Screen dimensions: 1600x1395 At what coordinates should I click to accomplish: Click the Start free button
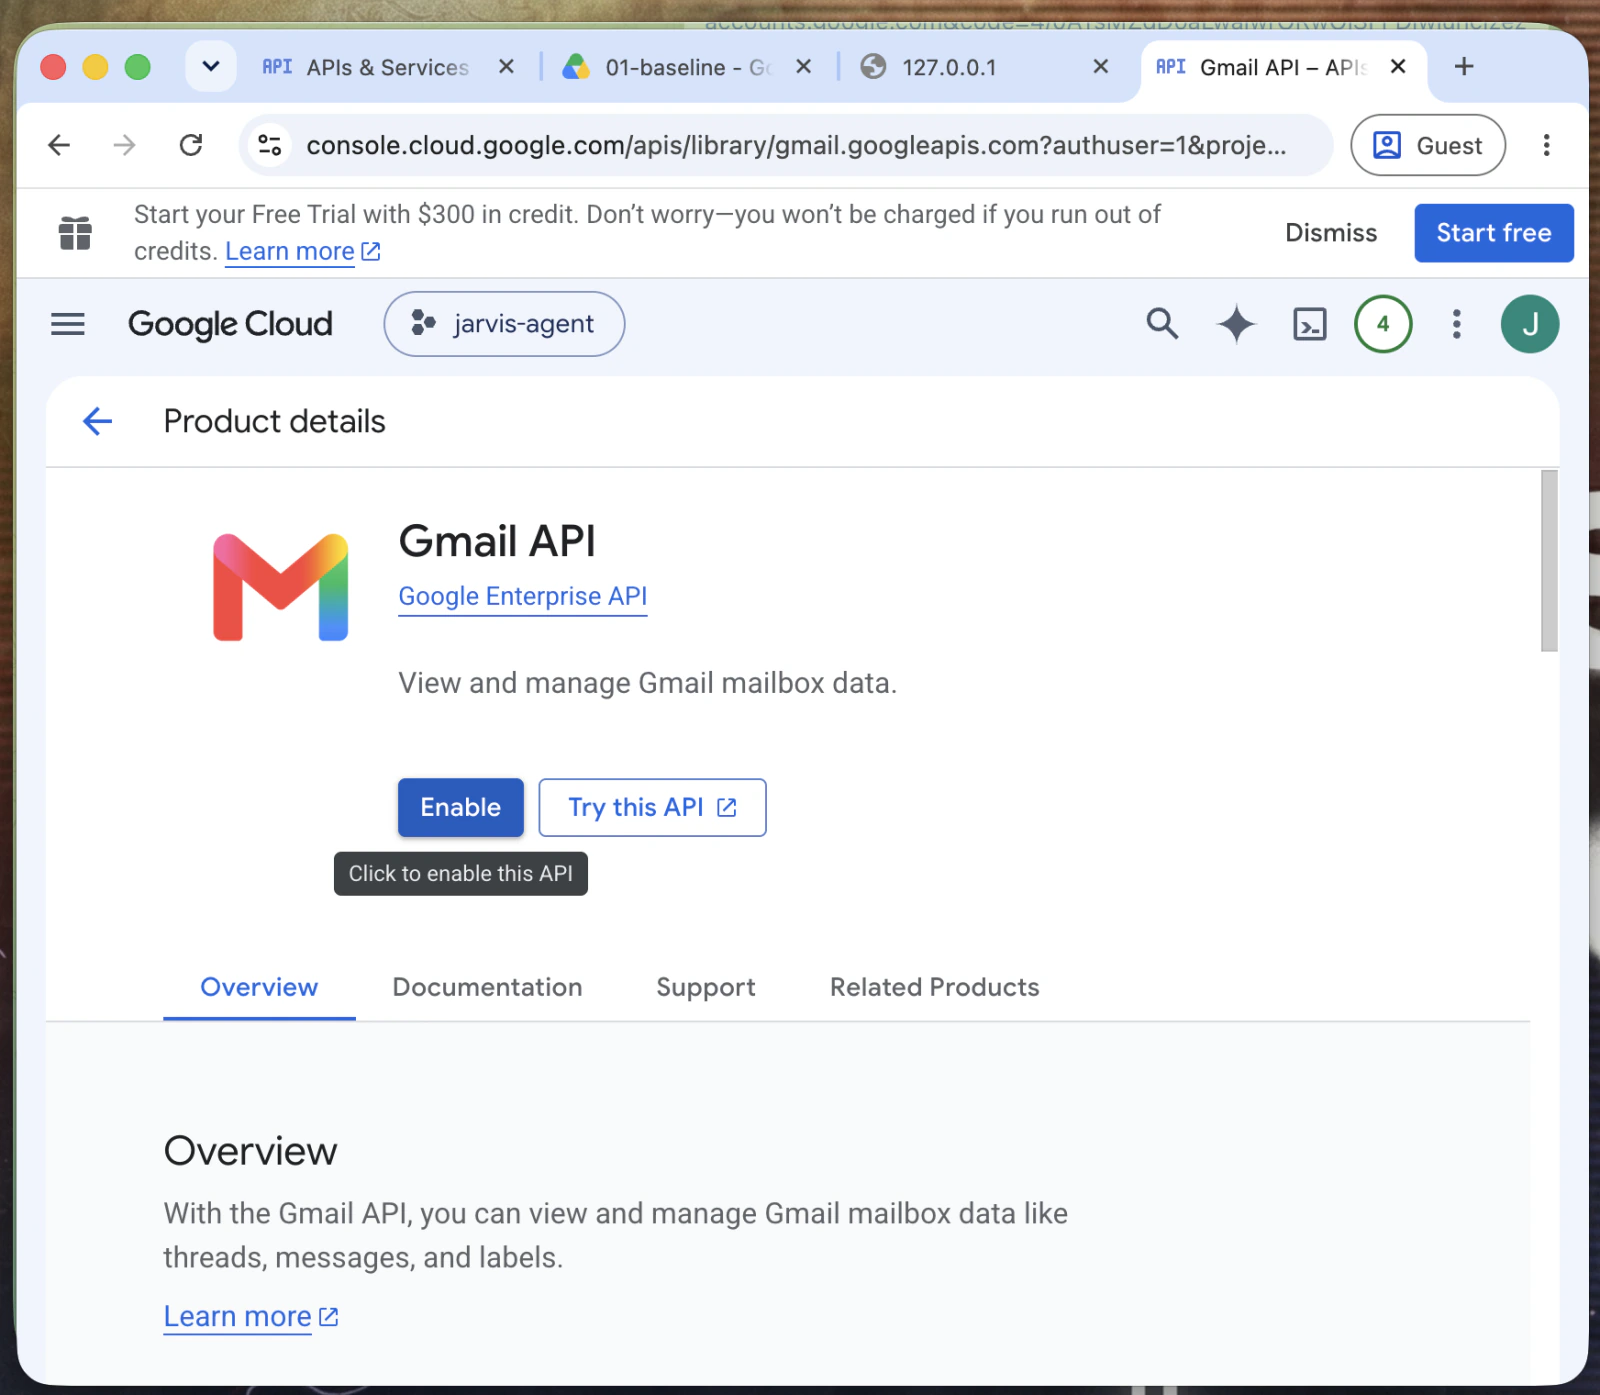[x=1494, y=233]
